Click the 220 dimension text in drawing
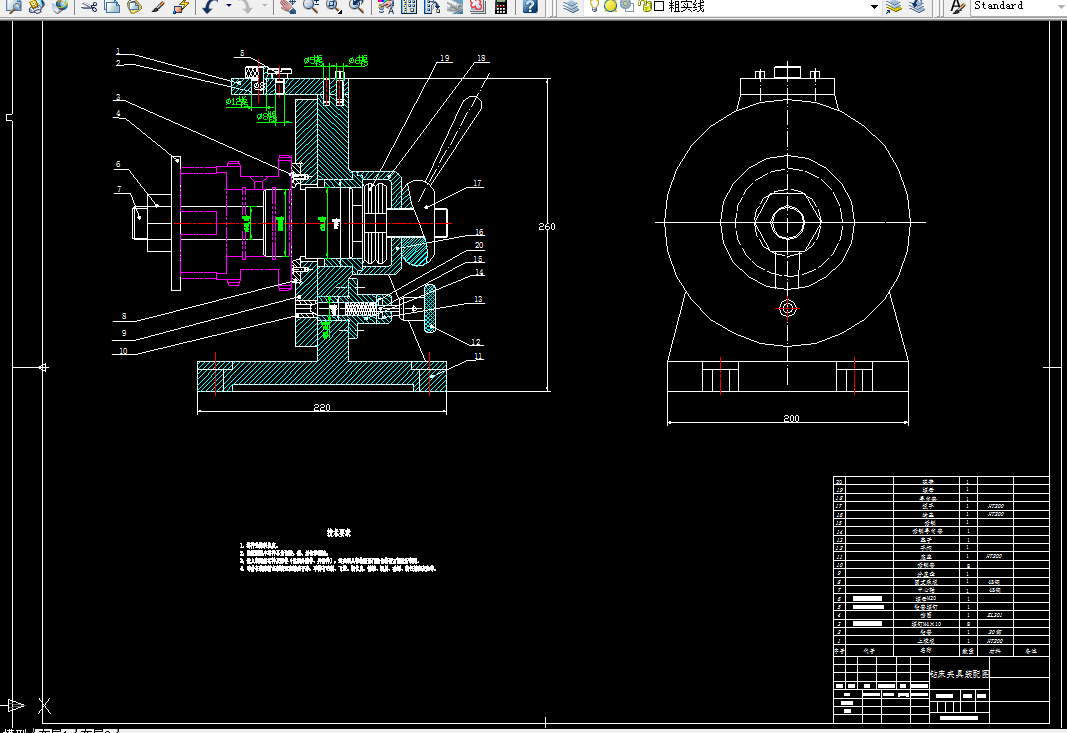The height and width of the screenshot is (733, 1067). point(322,407)
